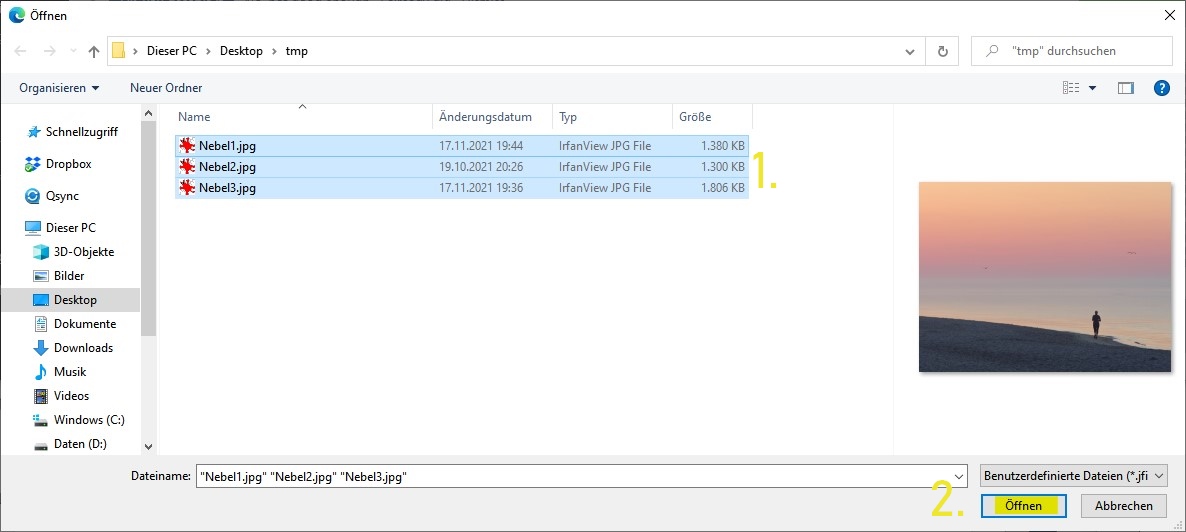Click the Up one level arrow

pos(94,51)
